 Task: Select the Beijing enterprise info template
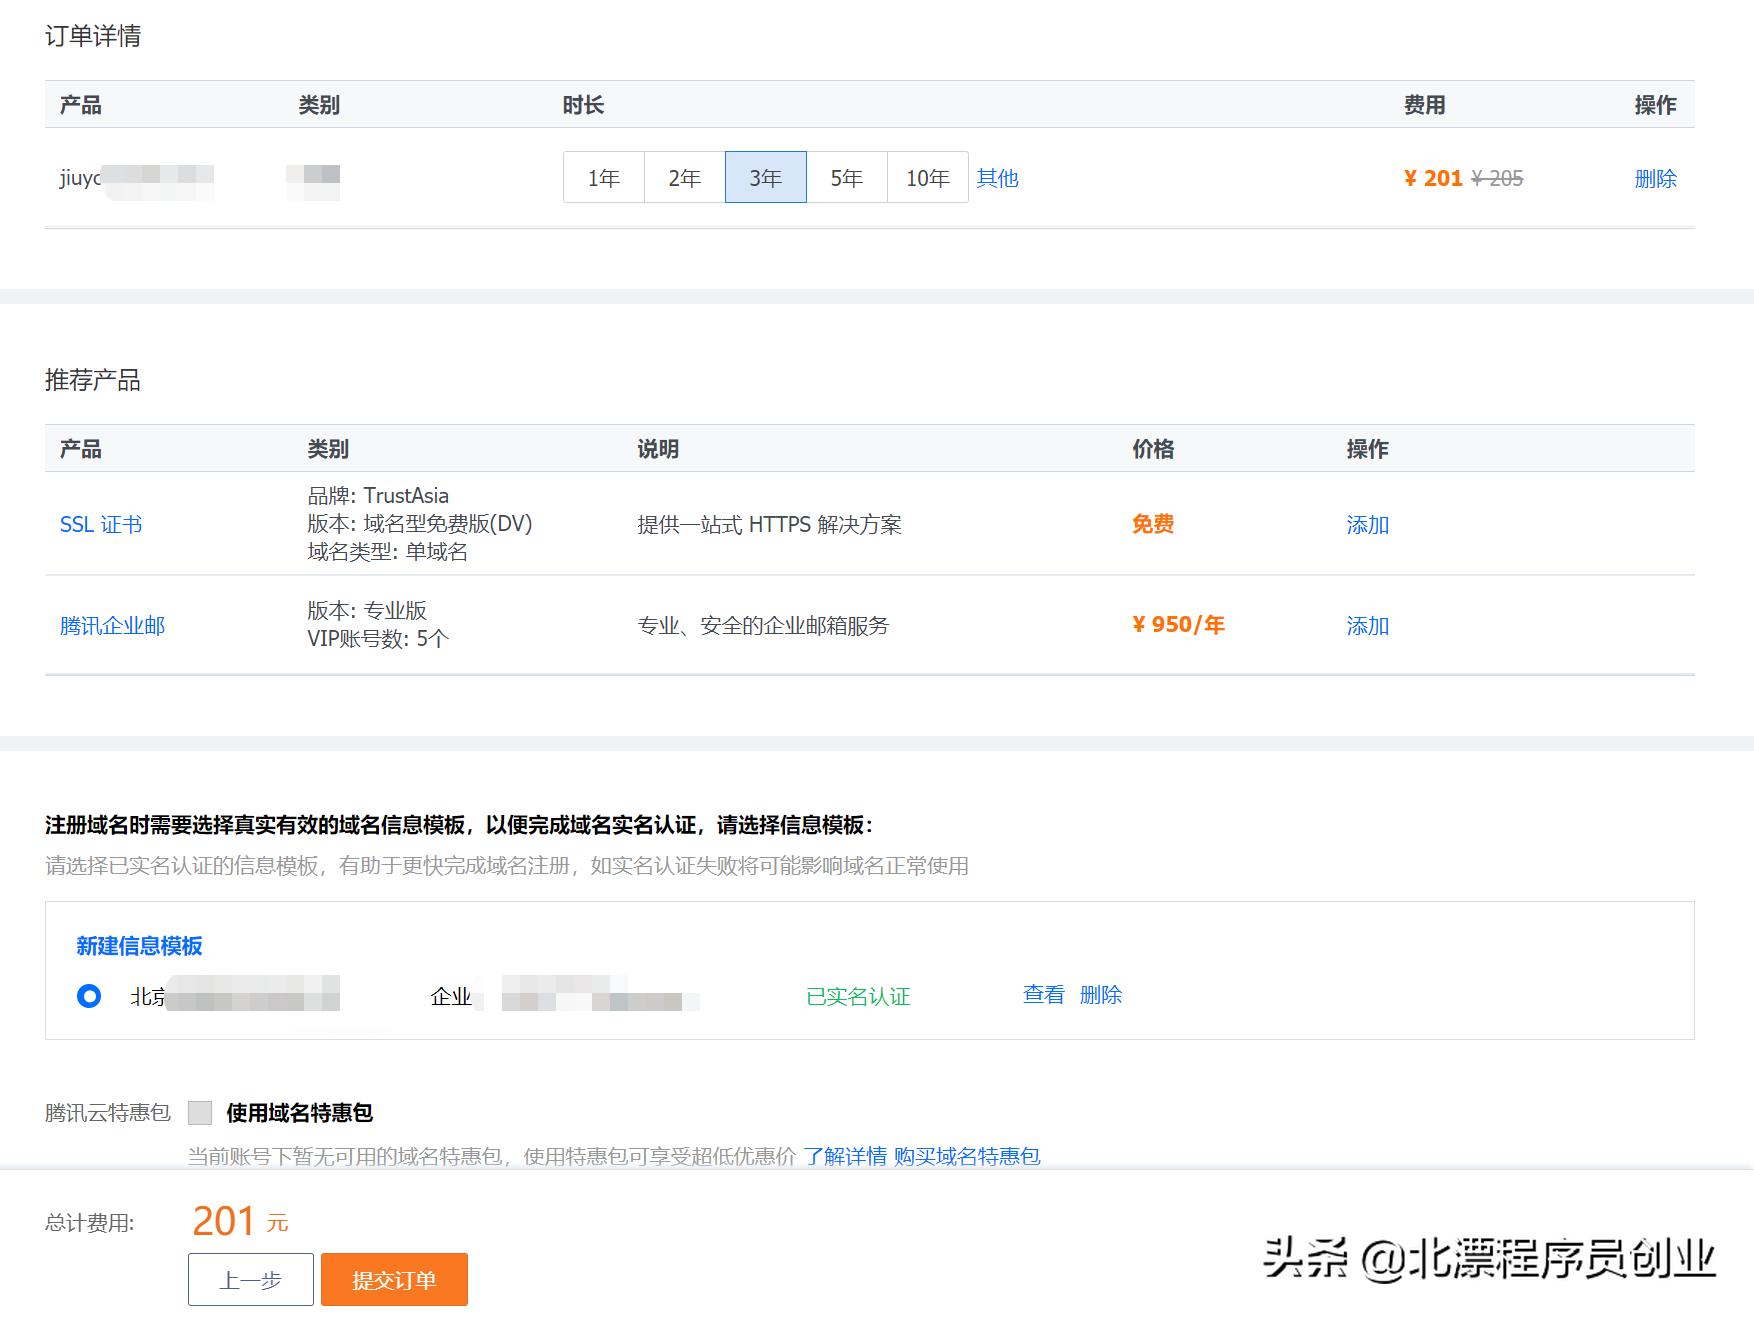pos(90,996)
